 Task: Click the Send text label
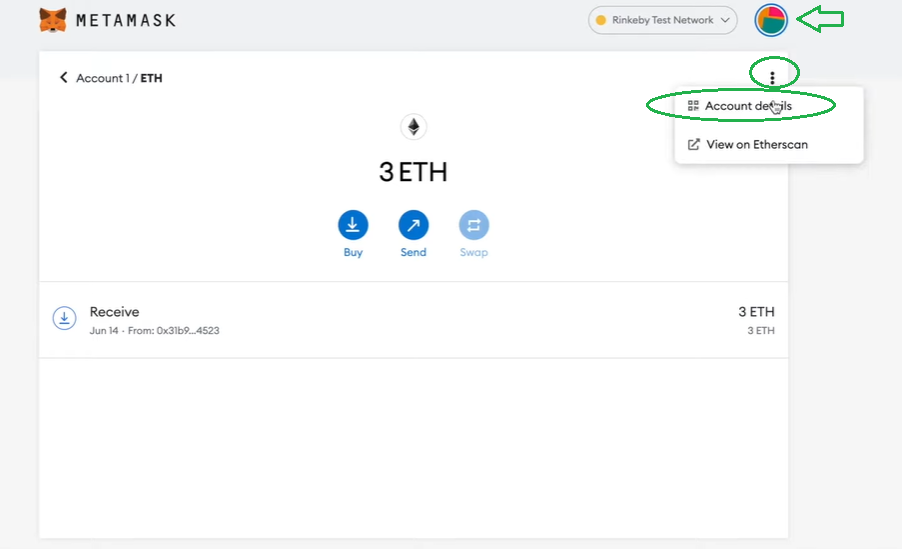[414, 252]
